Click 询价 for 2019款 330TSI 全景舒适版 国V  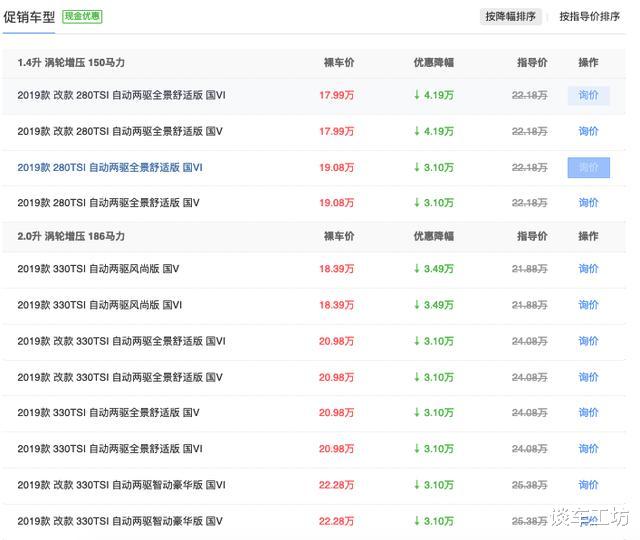[588, 413]
